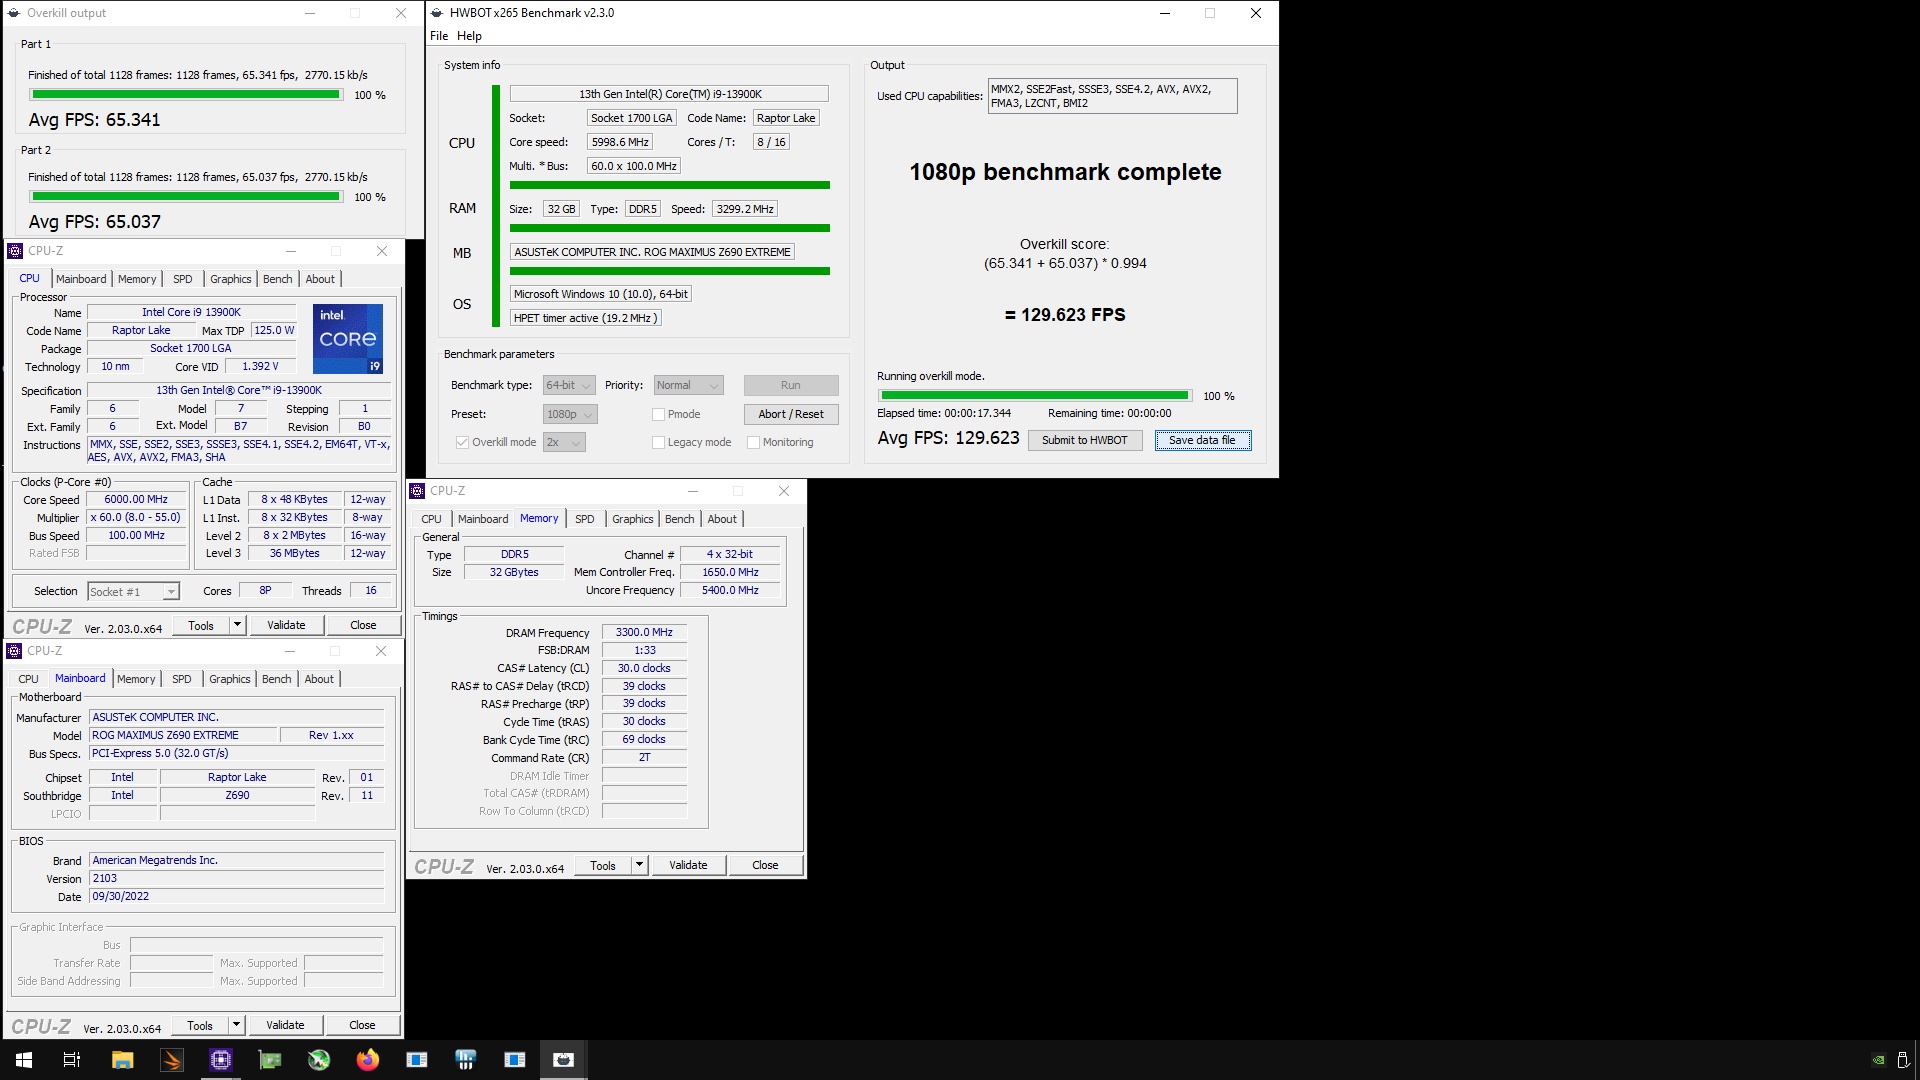The width and height of the screenshot is (1920, 1080).
Task: Toggle the Overkill mode checkbox
Action: click(x=462, y=442)
